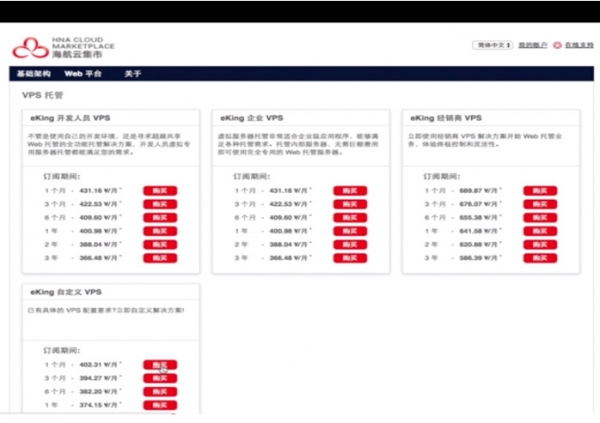Screen dimensions: 600x423
Task: Click the lifebuoy online support icon
Action: pyautogui.click(x=557, y=45)
